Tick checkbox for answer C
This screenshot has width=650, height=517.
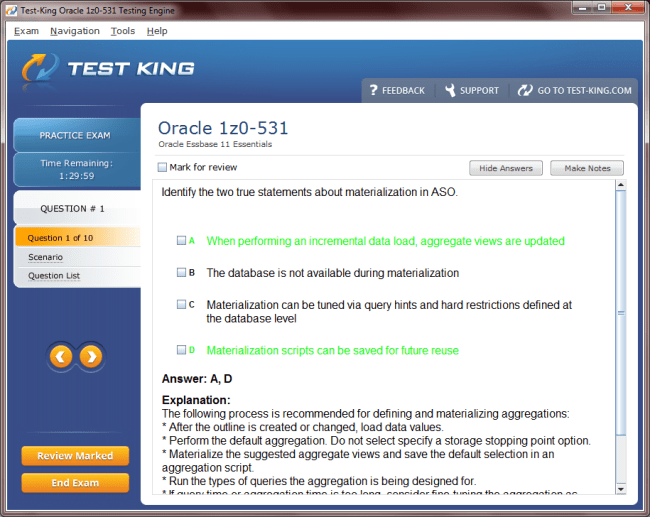(x=181, y=304)
